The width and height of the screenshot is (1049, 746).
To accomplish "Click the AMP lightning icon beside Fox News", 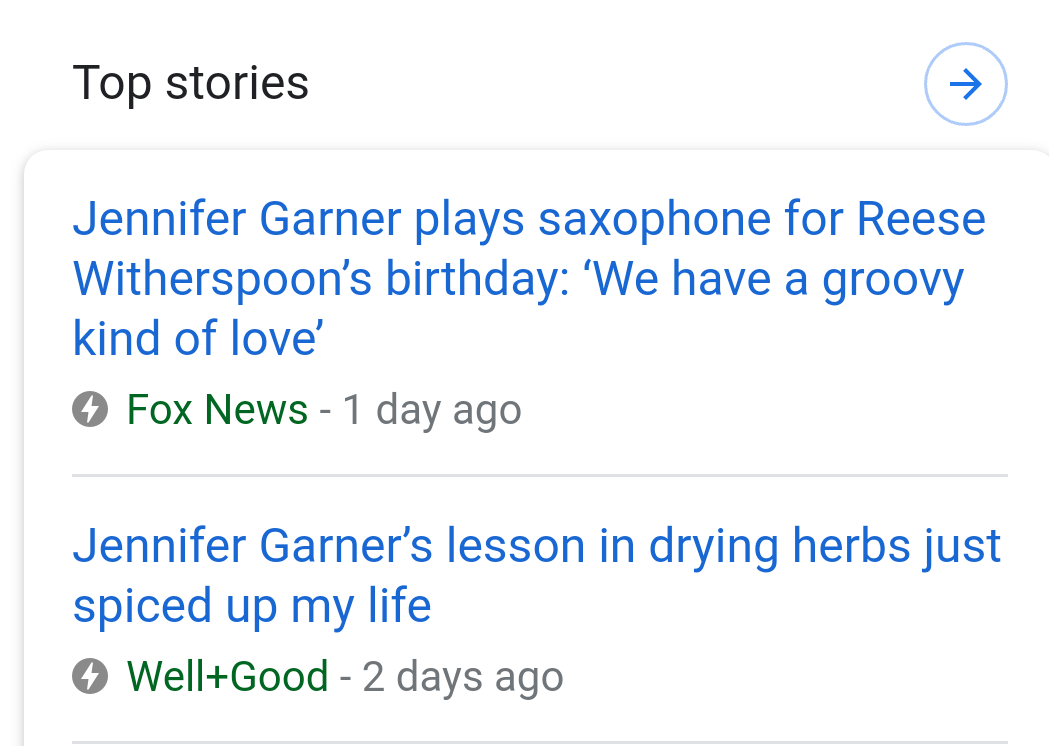I will pos(90,409).
